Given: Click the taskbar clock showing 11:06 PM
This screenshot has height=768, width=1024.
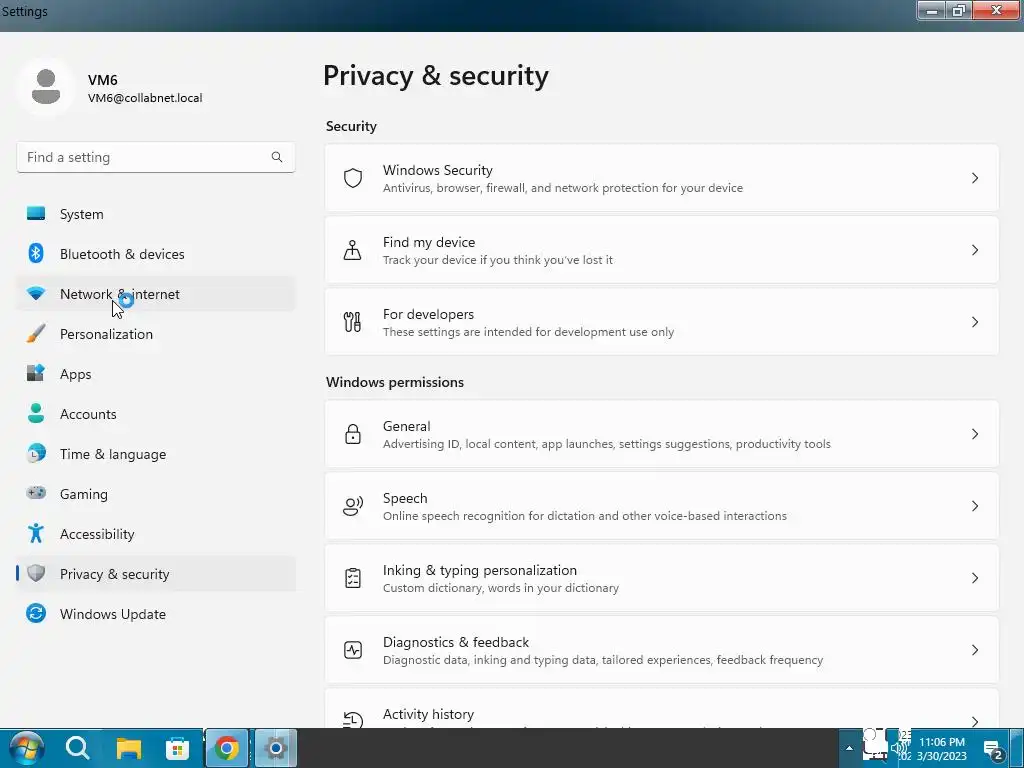Looking at the screenshot, I should pyautogui.click(x=942, y=748).
